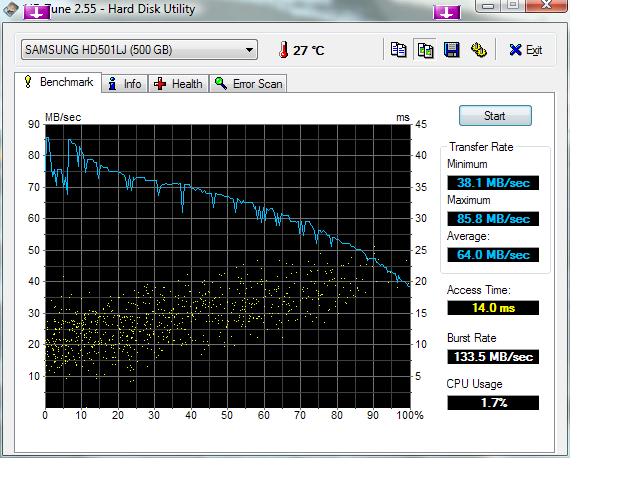Start the benchmark with Start button

click(x=495, y=116)
